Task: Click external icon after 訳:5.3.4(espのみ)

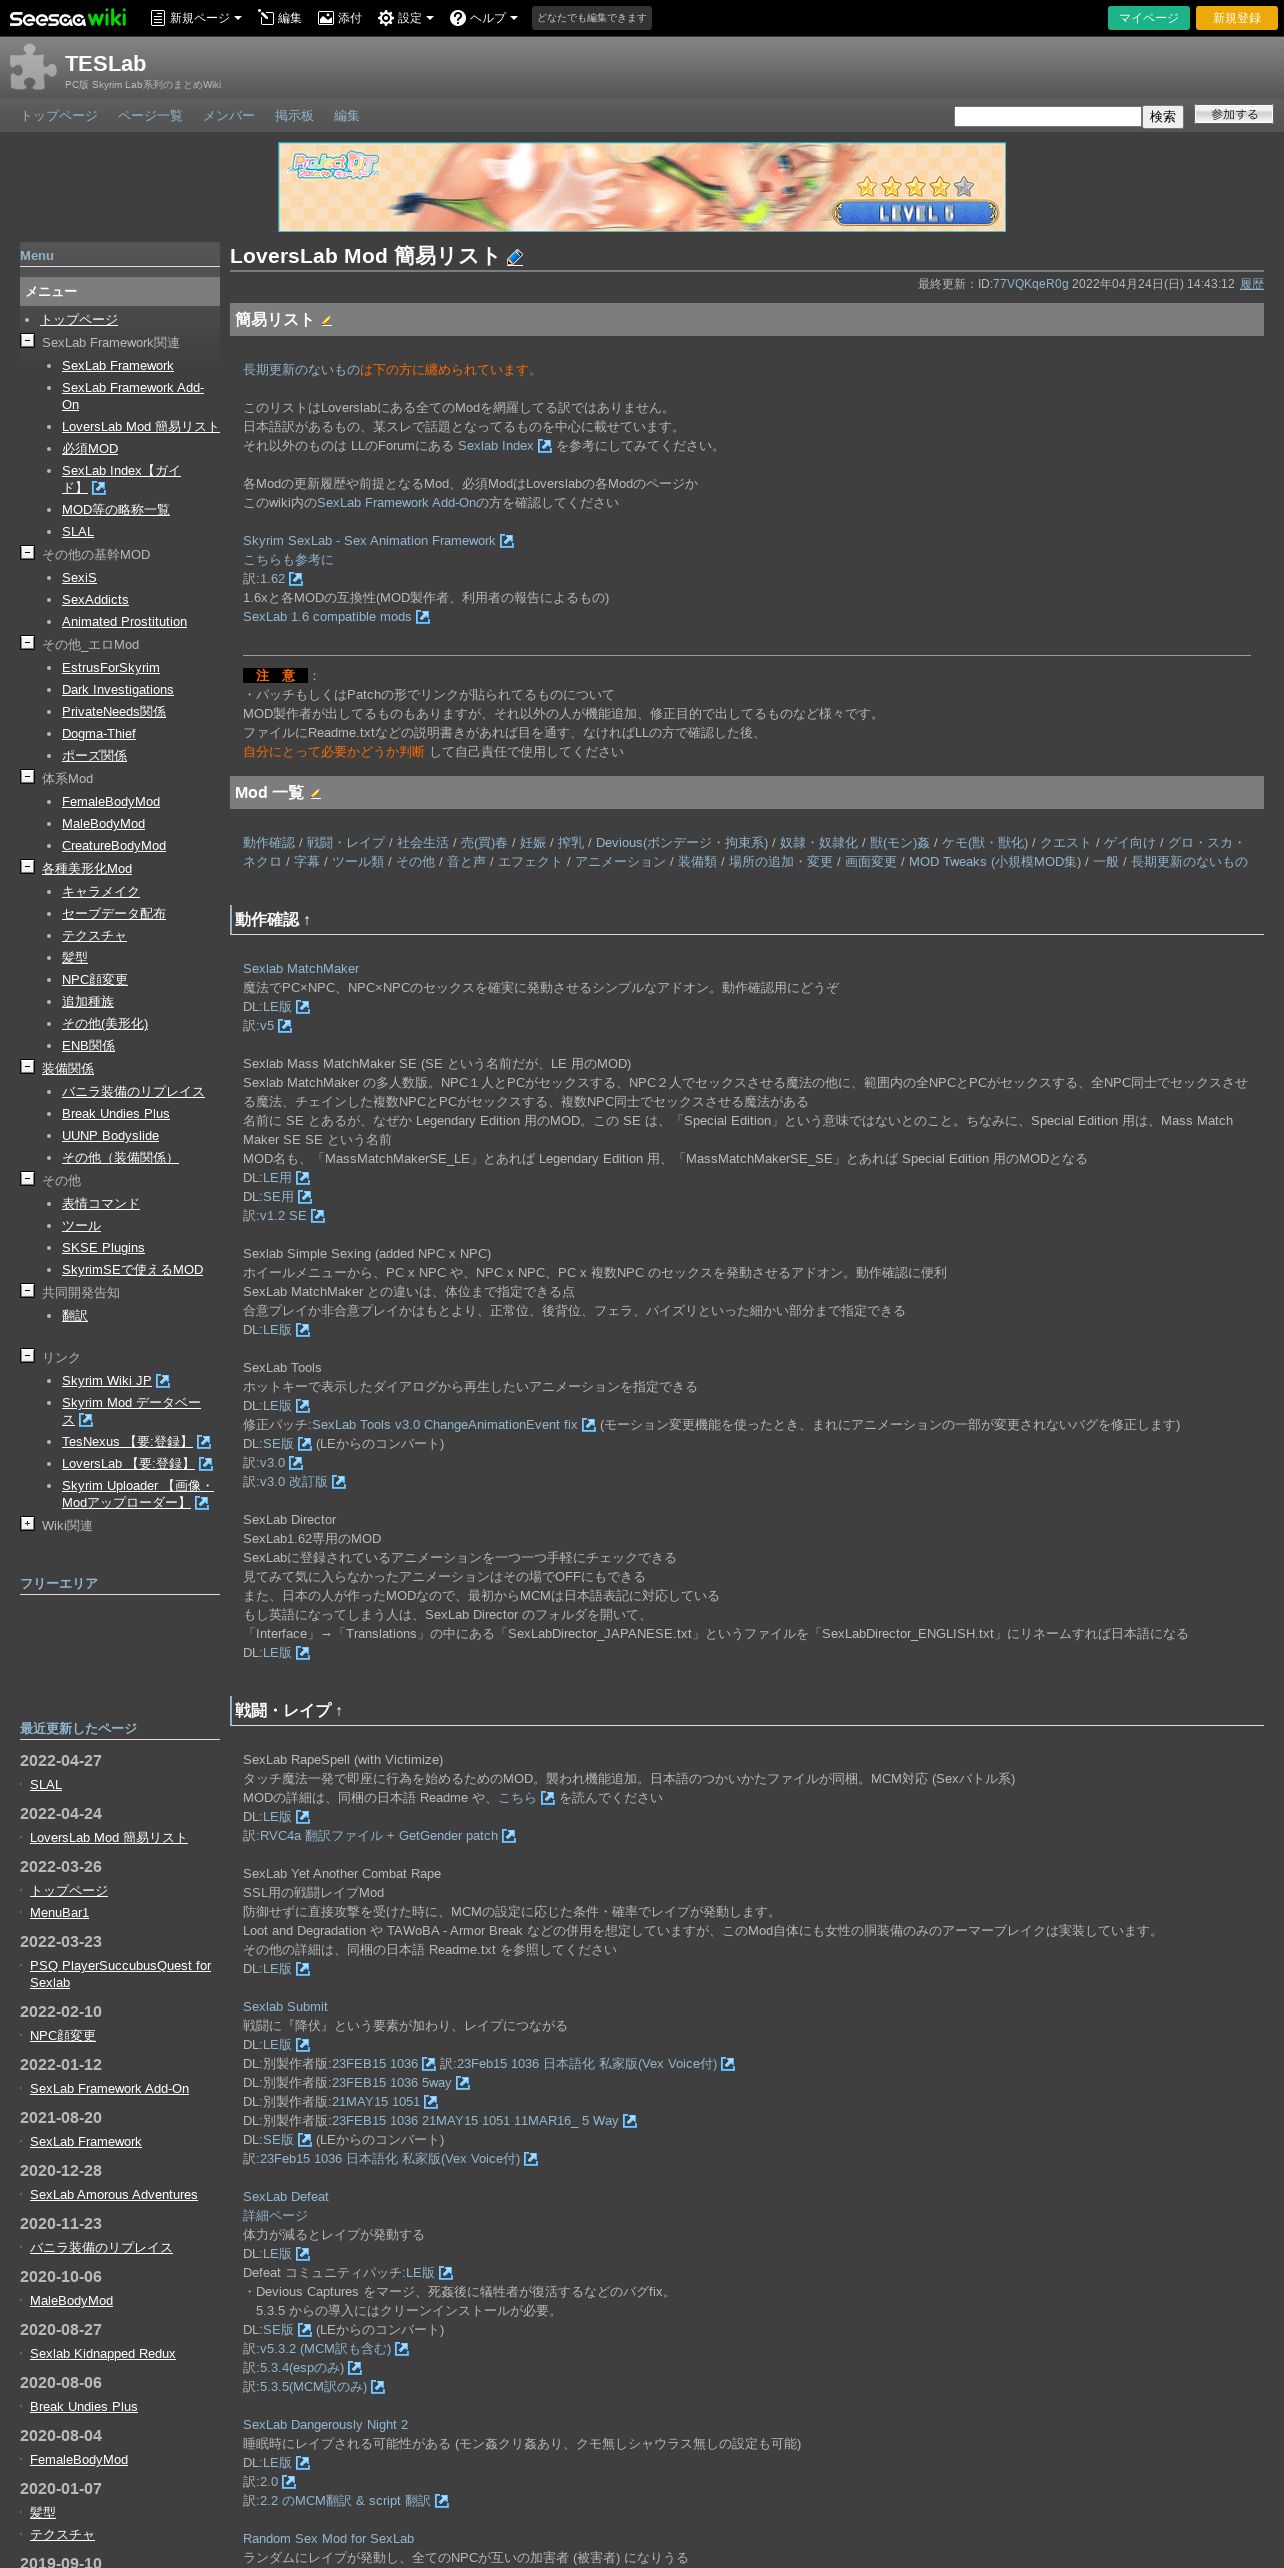Action: coord(355,2368)
